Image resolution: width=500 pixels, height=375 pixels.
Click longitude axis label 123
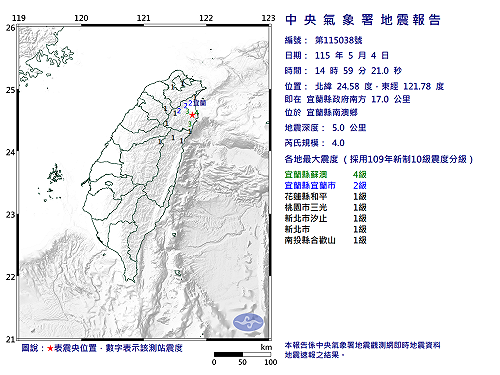pos(268,18)
